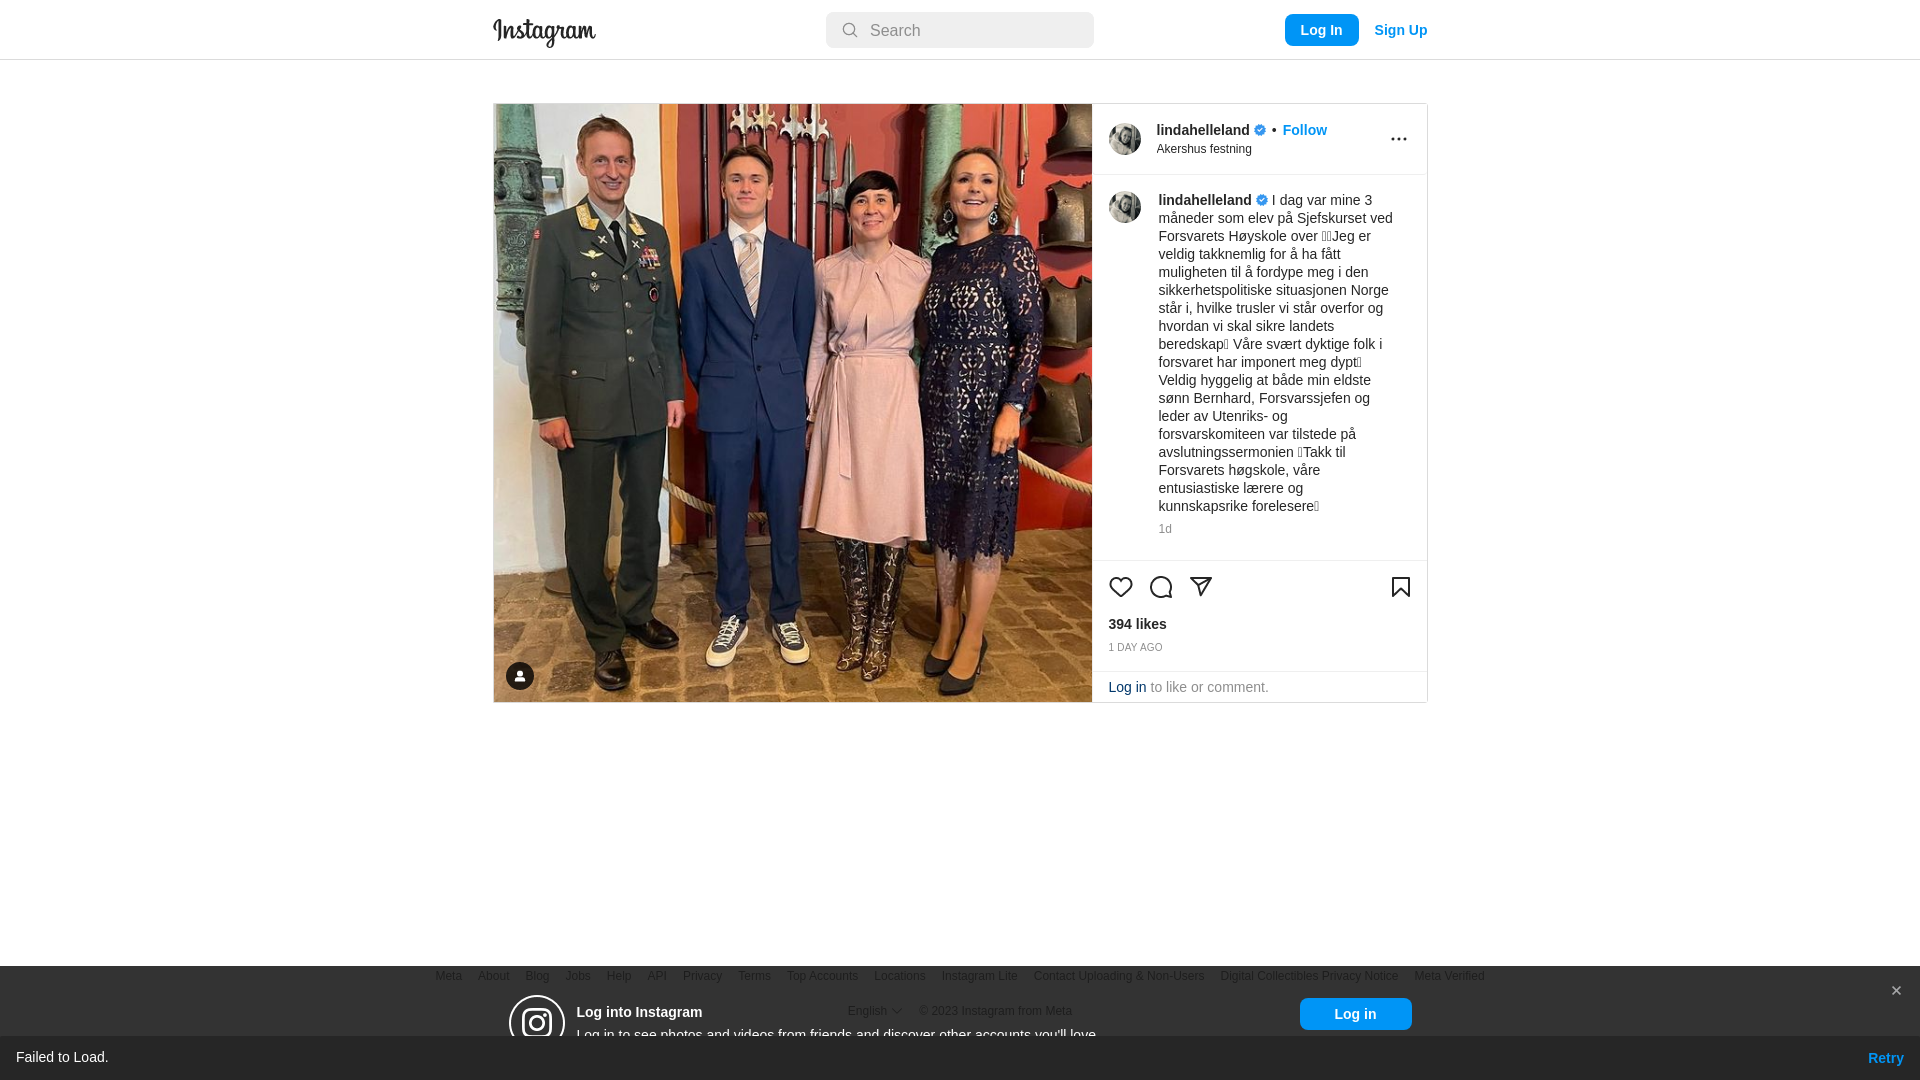Click the Log In button in header
The width and height of the screenshot is (1920, 1080).
tap(1321, 30)
